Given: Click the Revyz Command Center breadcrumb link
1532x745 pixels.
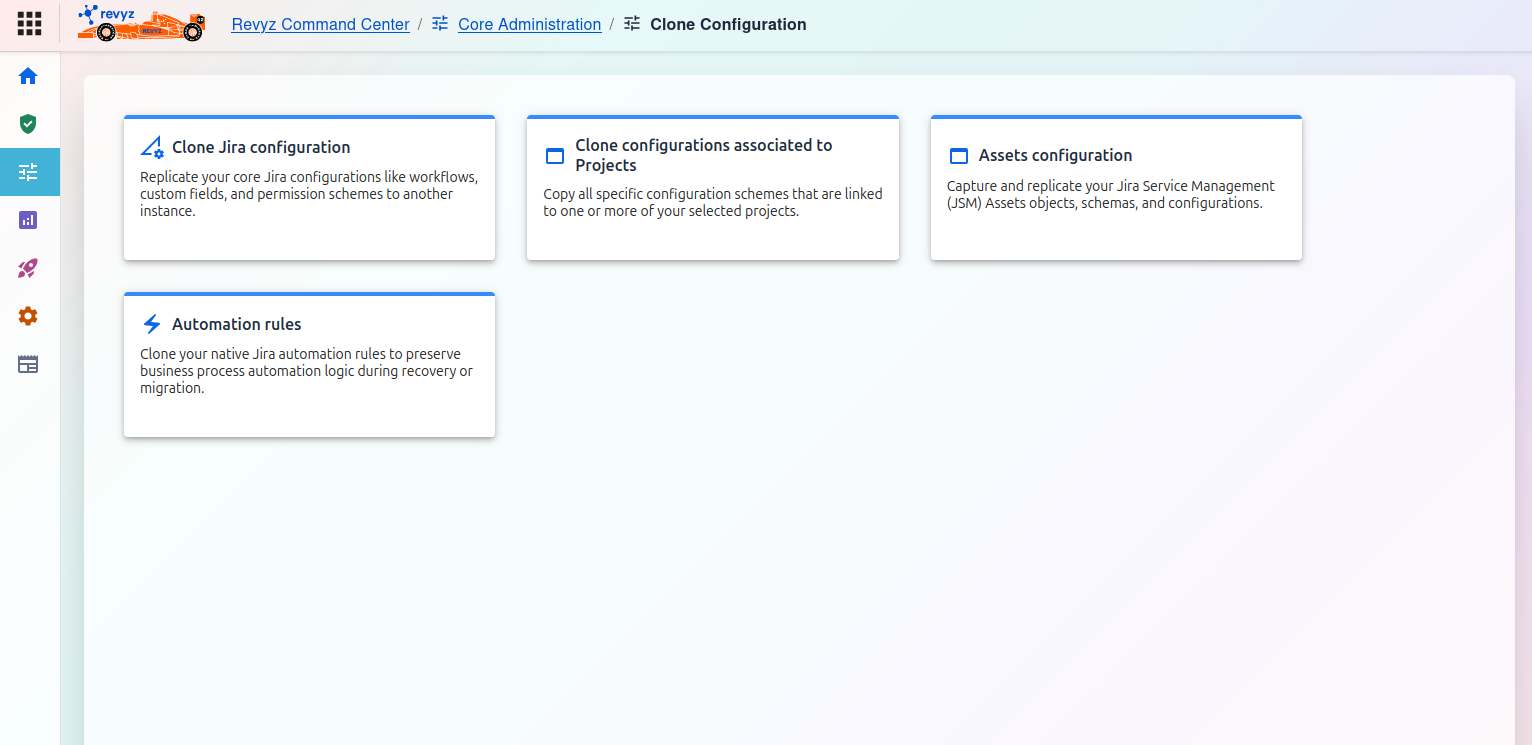Looking at the screenshot, I should point(320,24).
